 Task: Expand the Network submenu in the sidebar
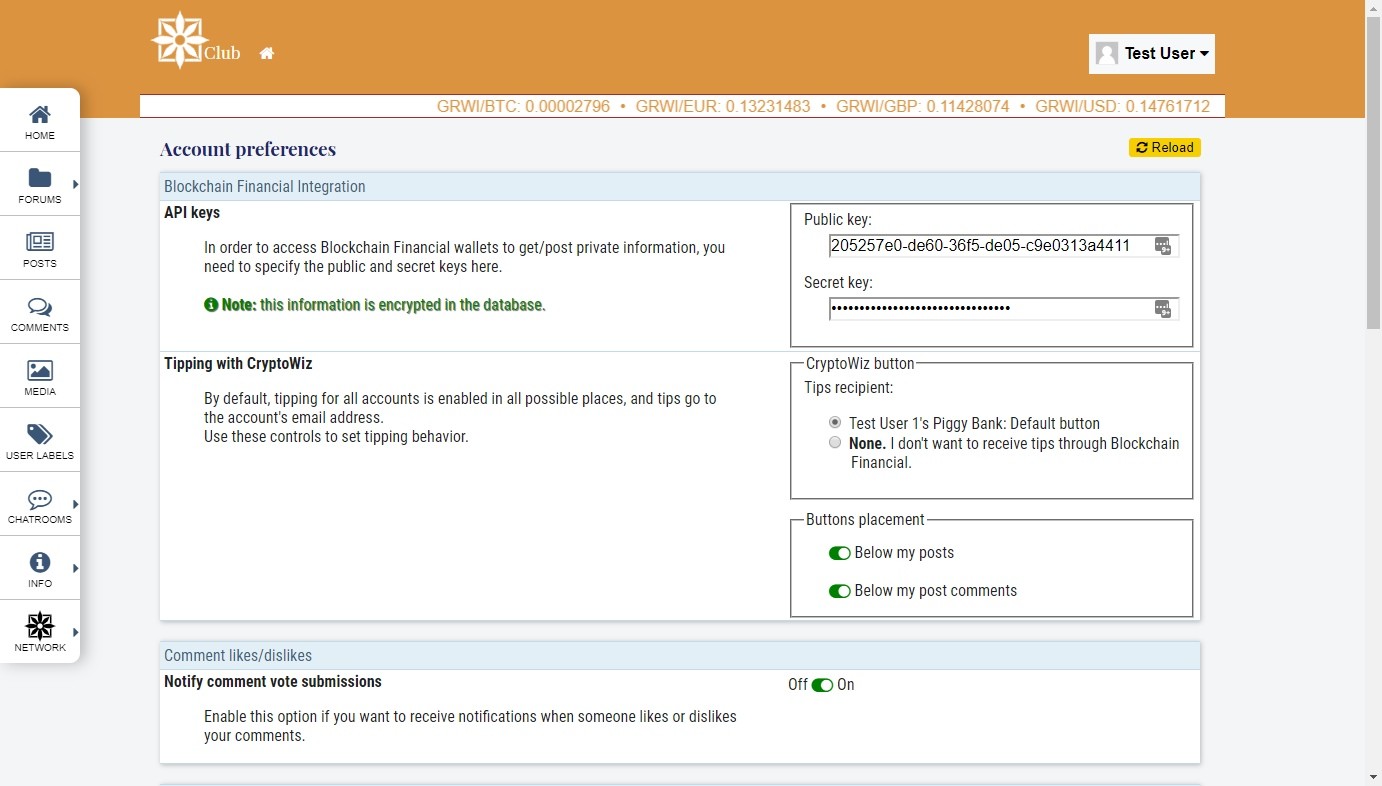coord(75,632)
